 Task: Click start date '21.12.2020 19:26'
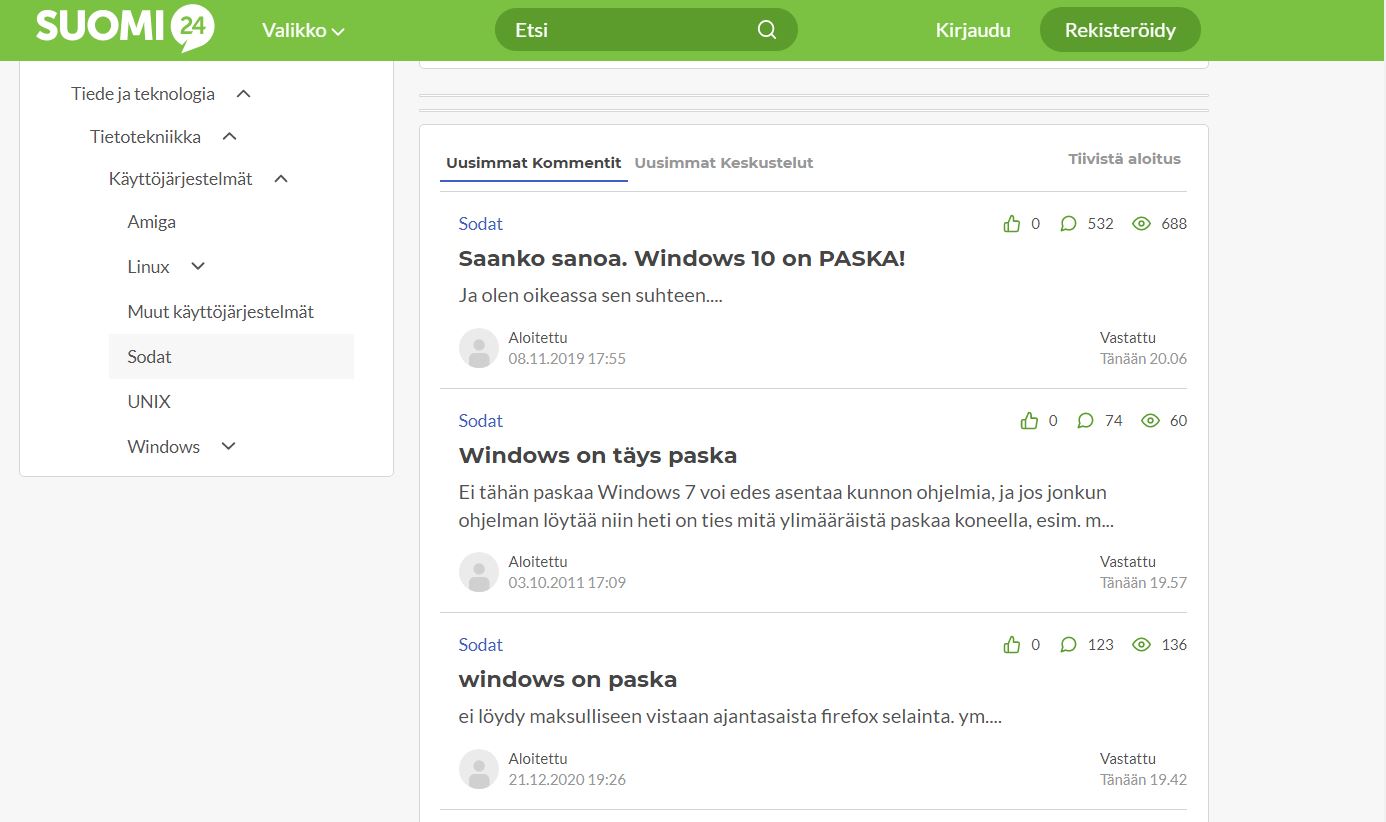click(x=567, y=780)
